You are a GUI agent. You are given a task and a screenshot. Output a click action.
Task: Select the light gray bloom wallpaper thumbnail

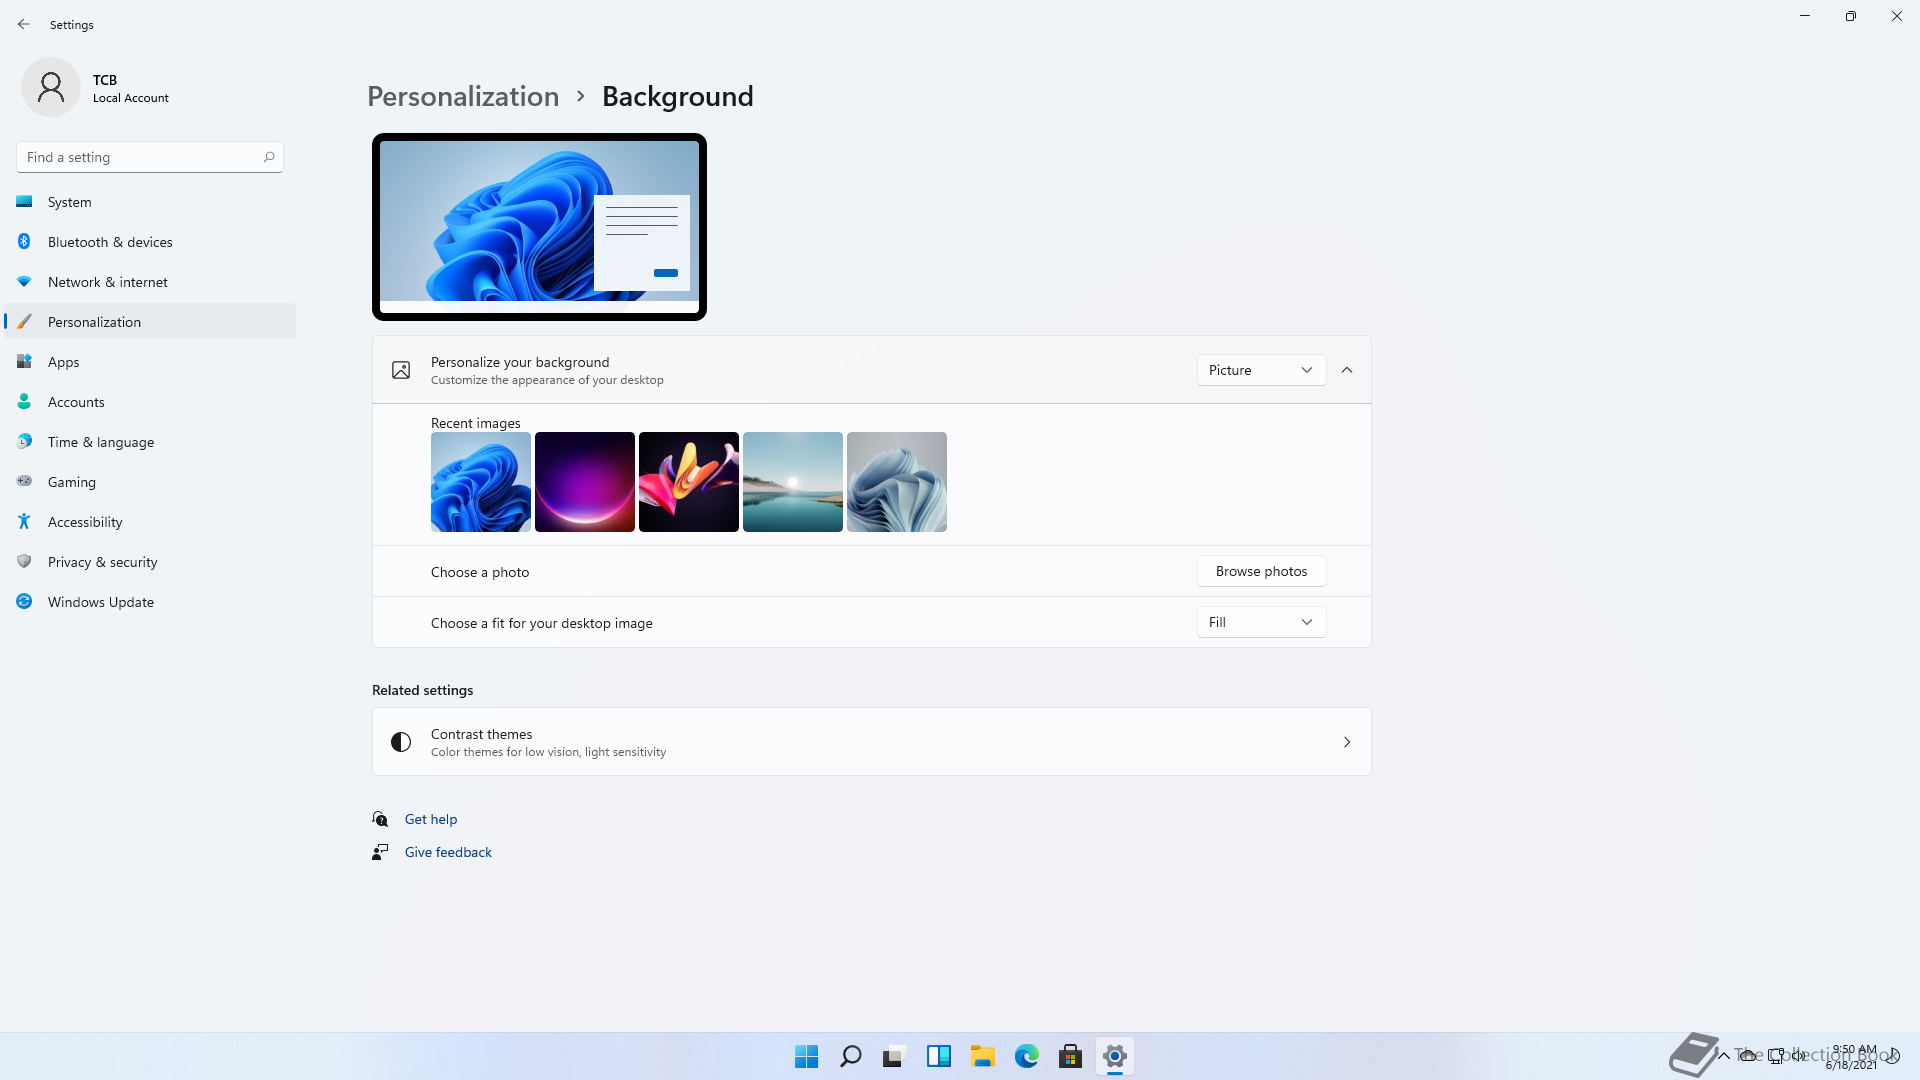(x=897, y=482)
